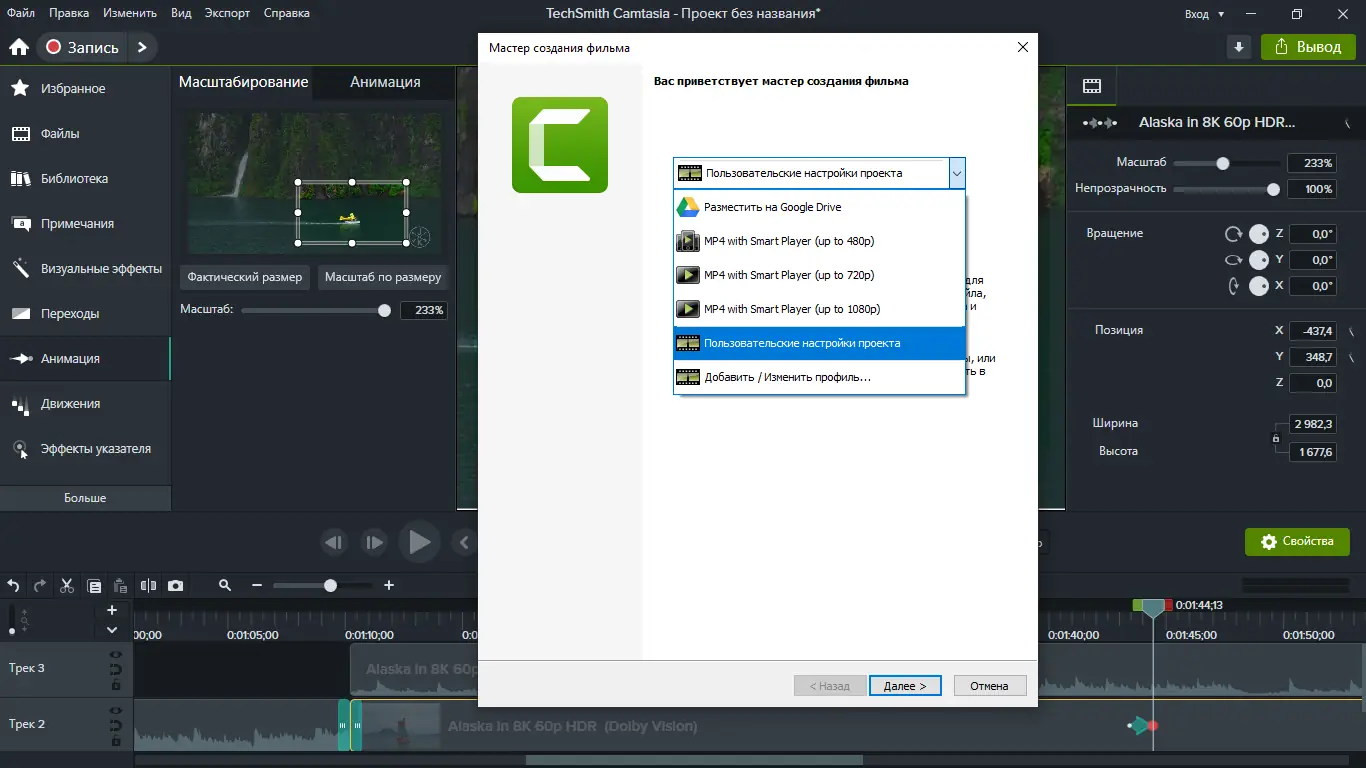Open the Home screen icon
This screenshot has width=1366, height=768.
pos(18,47)
